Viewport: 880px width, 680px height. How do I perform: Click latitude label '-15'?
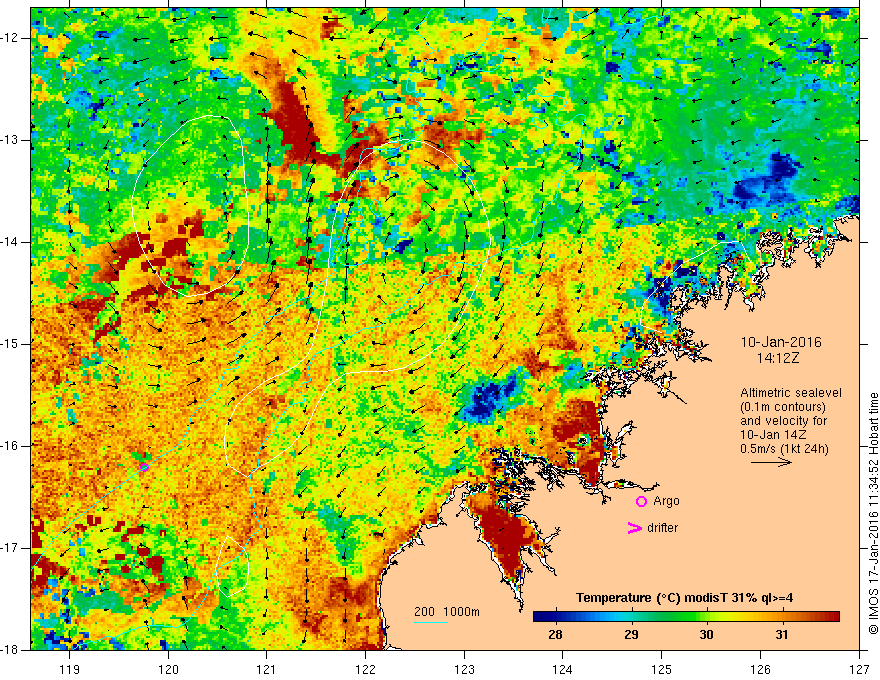[x=11, y=344]
